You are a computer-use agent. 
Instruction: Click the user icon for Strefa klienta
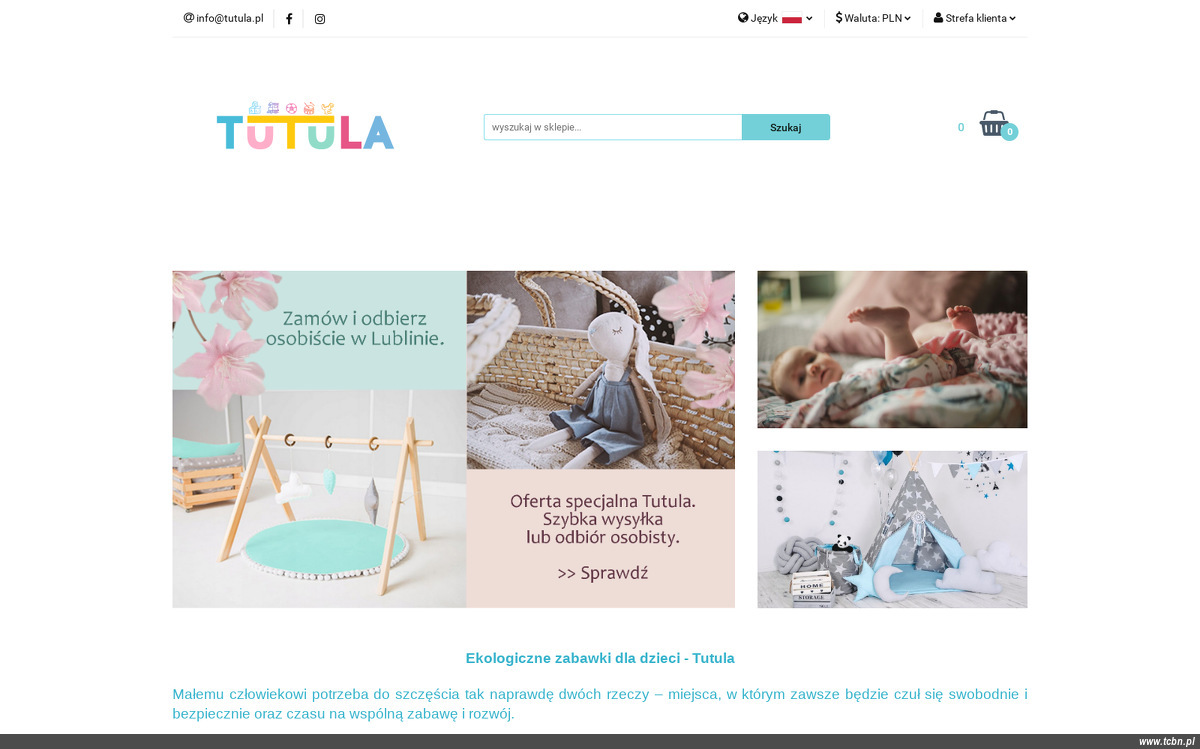coord(938,18)
